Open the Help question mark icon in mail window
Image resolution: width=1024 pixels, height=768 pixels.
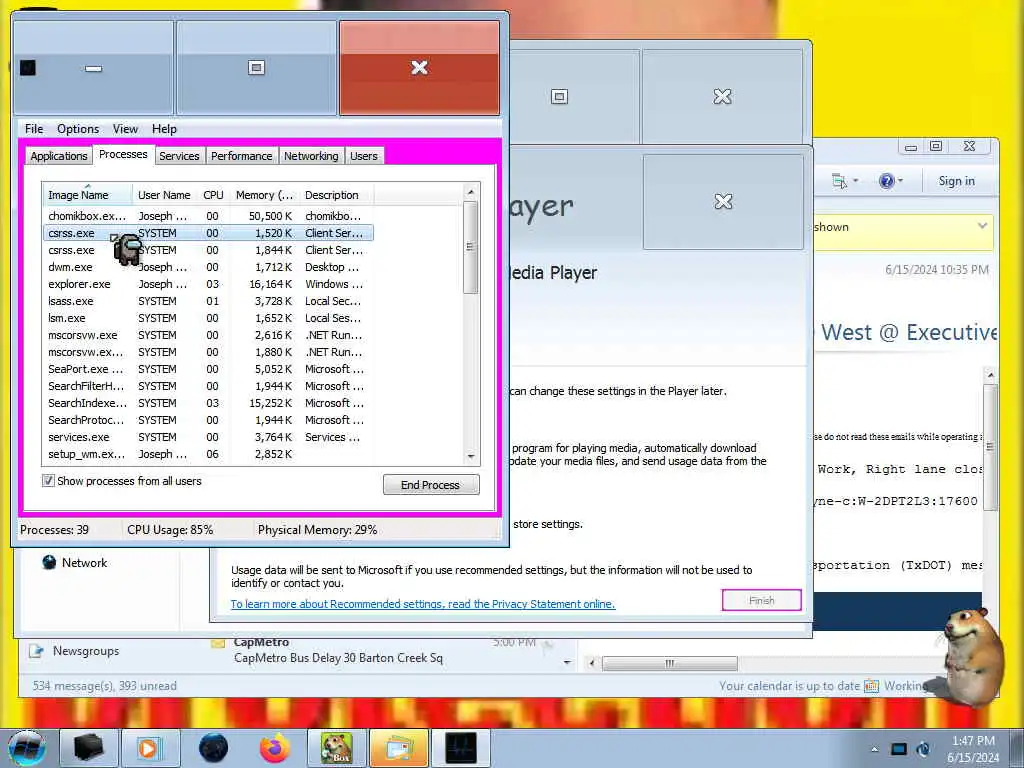pyautogui.click(x=886, y=181)
